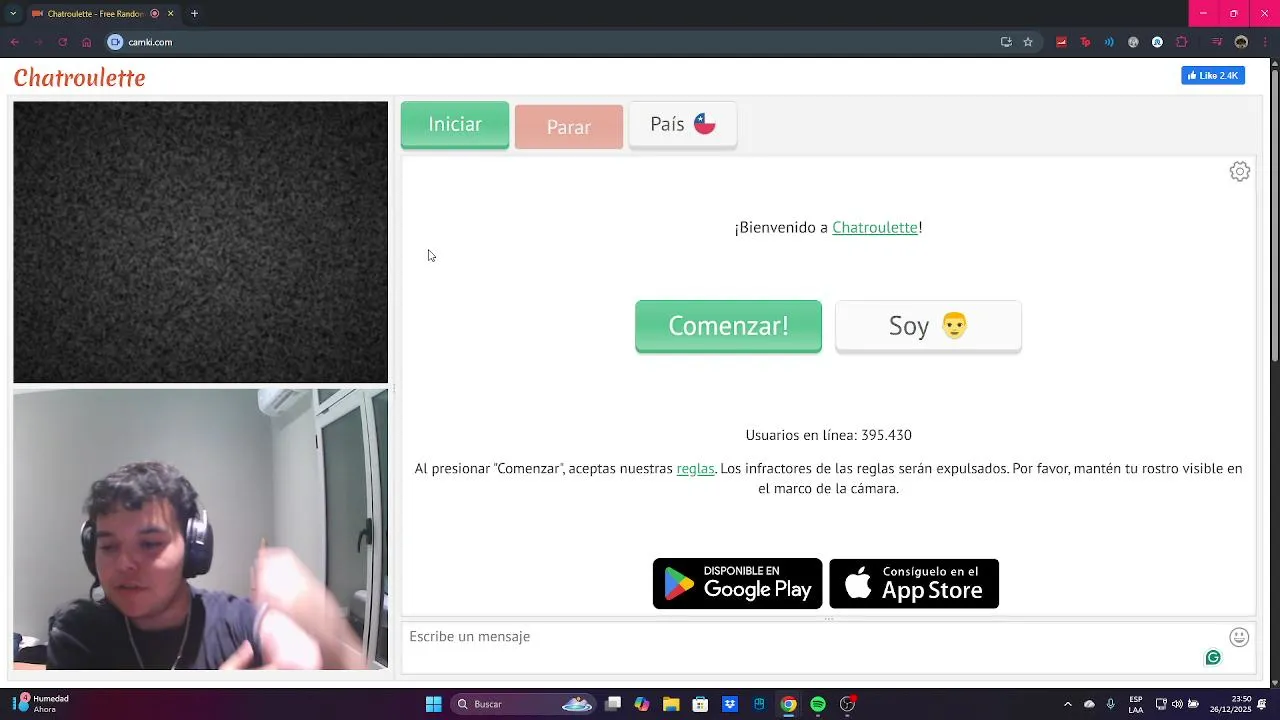The image size is (1280, 720).
Task: Open the ESP LAA language switcher
Action: click(x=1136, y=704)
